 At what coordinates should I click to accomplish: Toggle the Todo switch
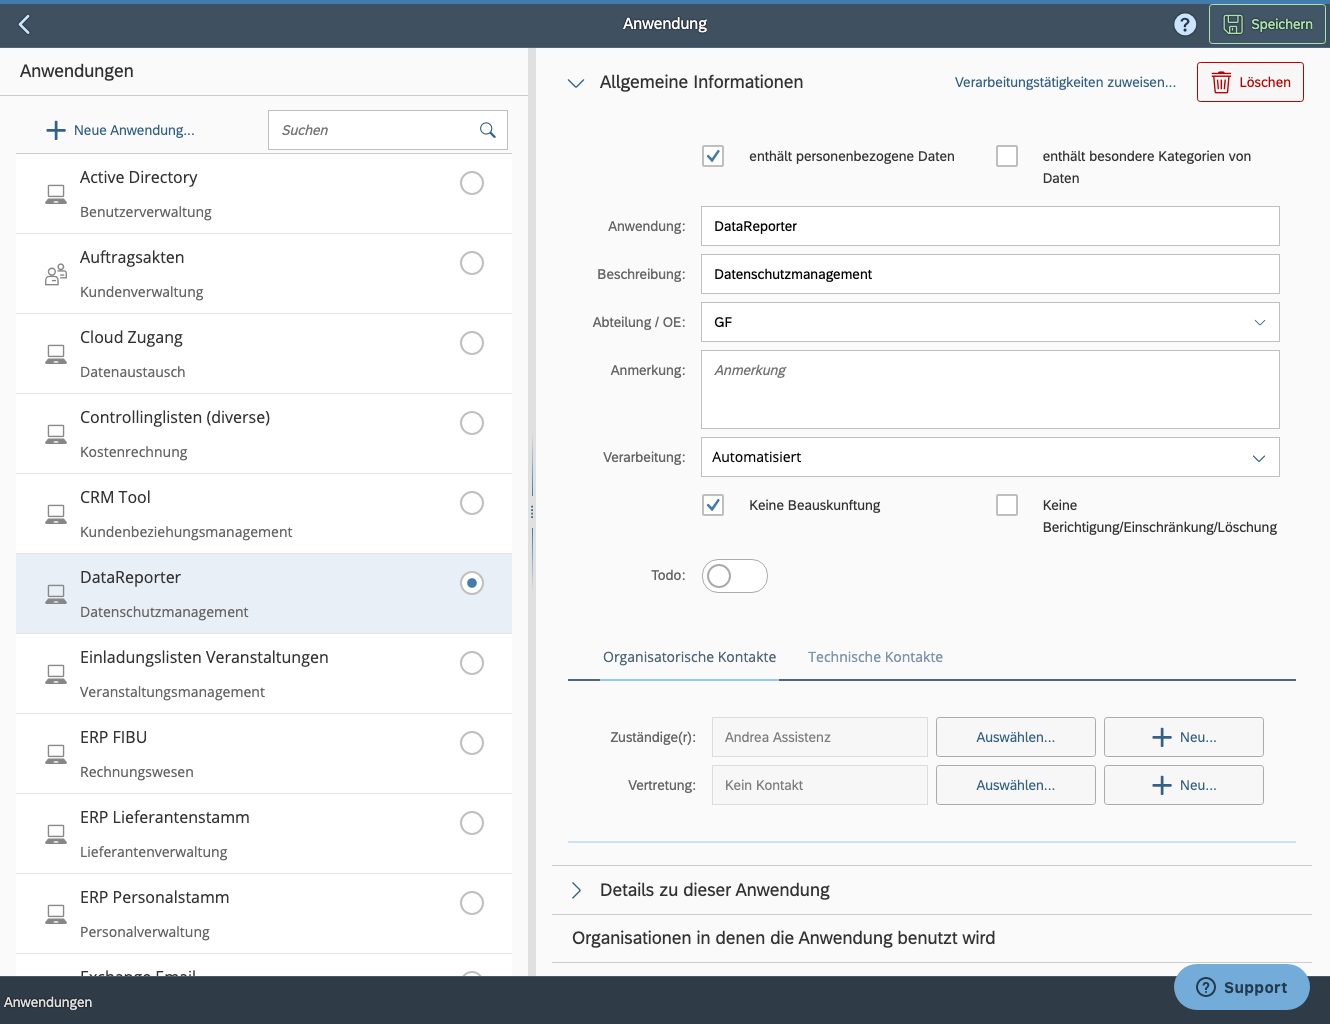734,576
